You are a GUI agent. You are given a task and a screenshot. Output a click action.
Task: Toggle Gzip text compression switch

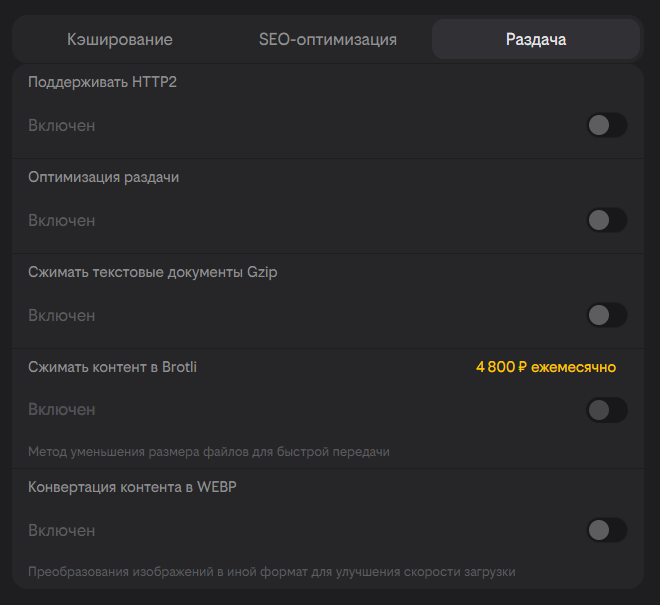click(606, 315)
